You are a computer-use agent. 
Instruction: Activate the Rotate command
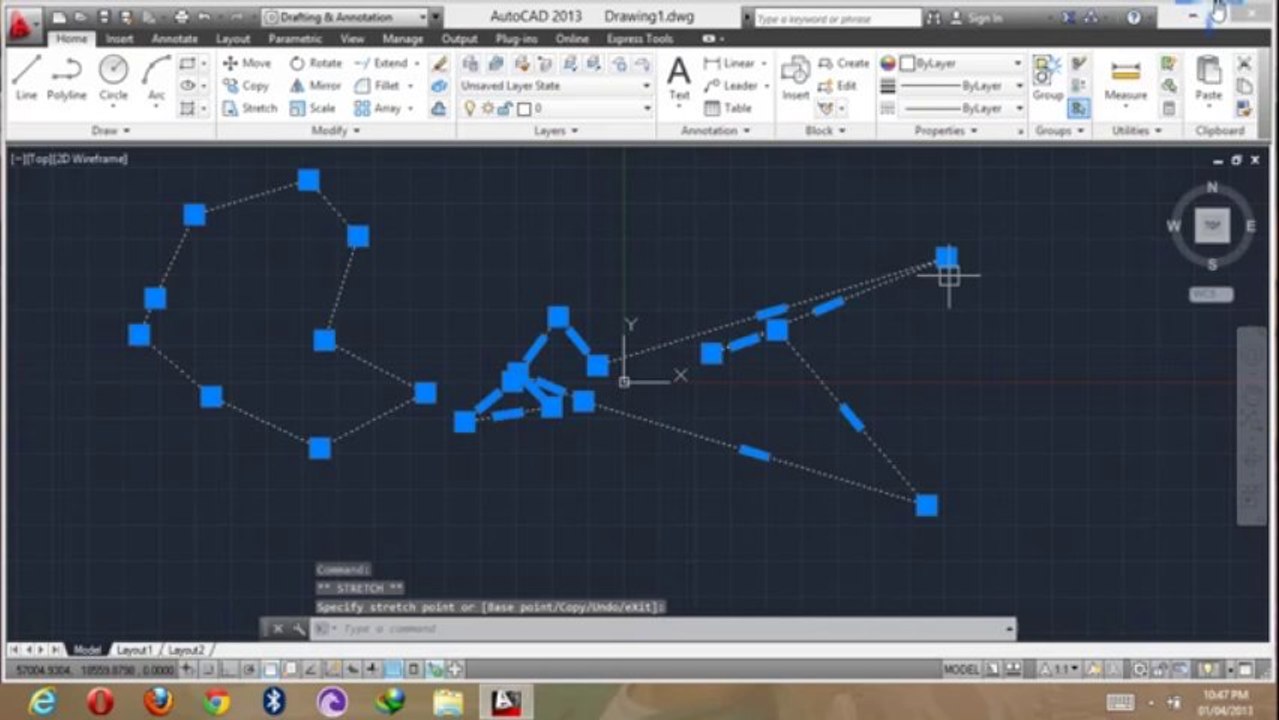click(x=316, y=63)
